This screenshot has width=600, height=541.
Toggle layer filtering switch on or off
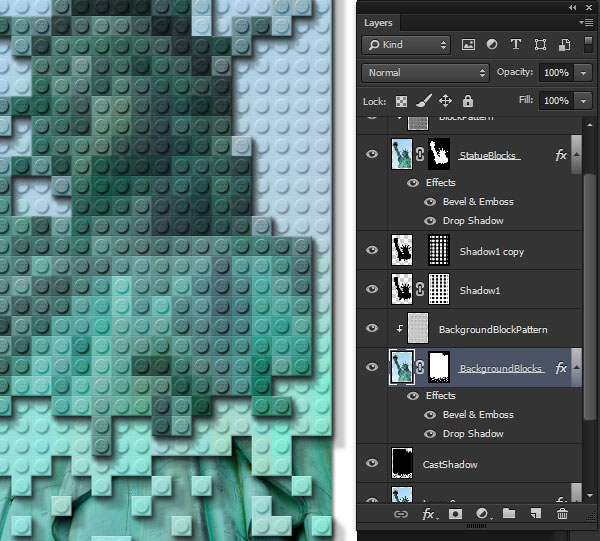tap(589, 44)
